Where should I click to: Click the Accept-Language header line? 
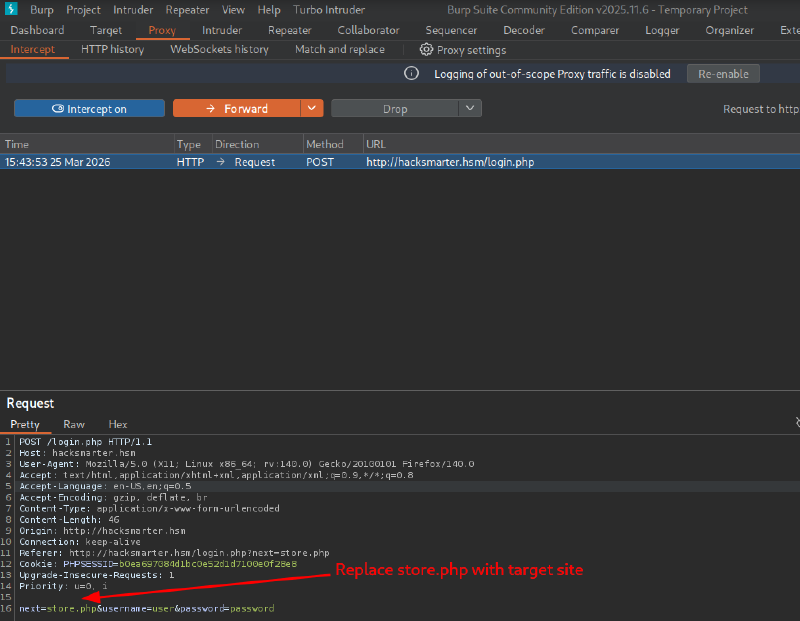(106, 486)
